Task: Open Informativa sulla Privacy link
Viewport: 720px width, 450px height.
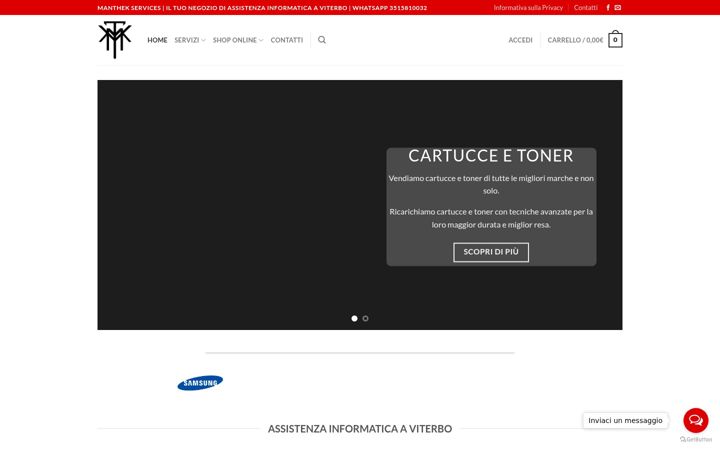Action: pos(528,8)
